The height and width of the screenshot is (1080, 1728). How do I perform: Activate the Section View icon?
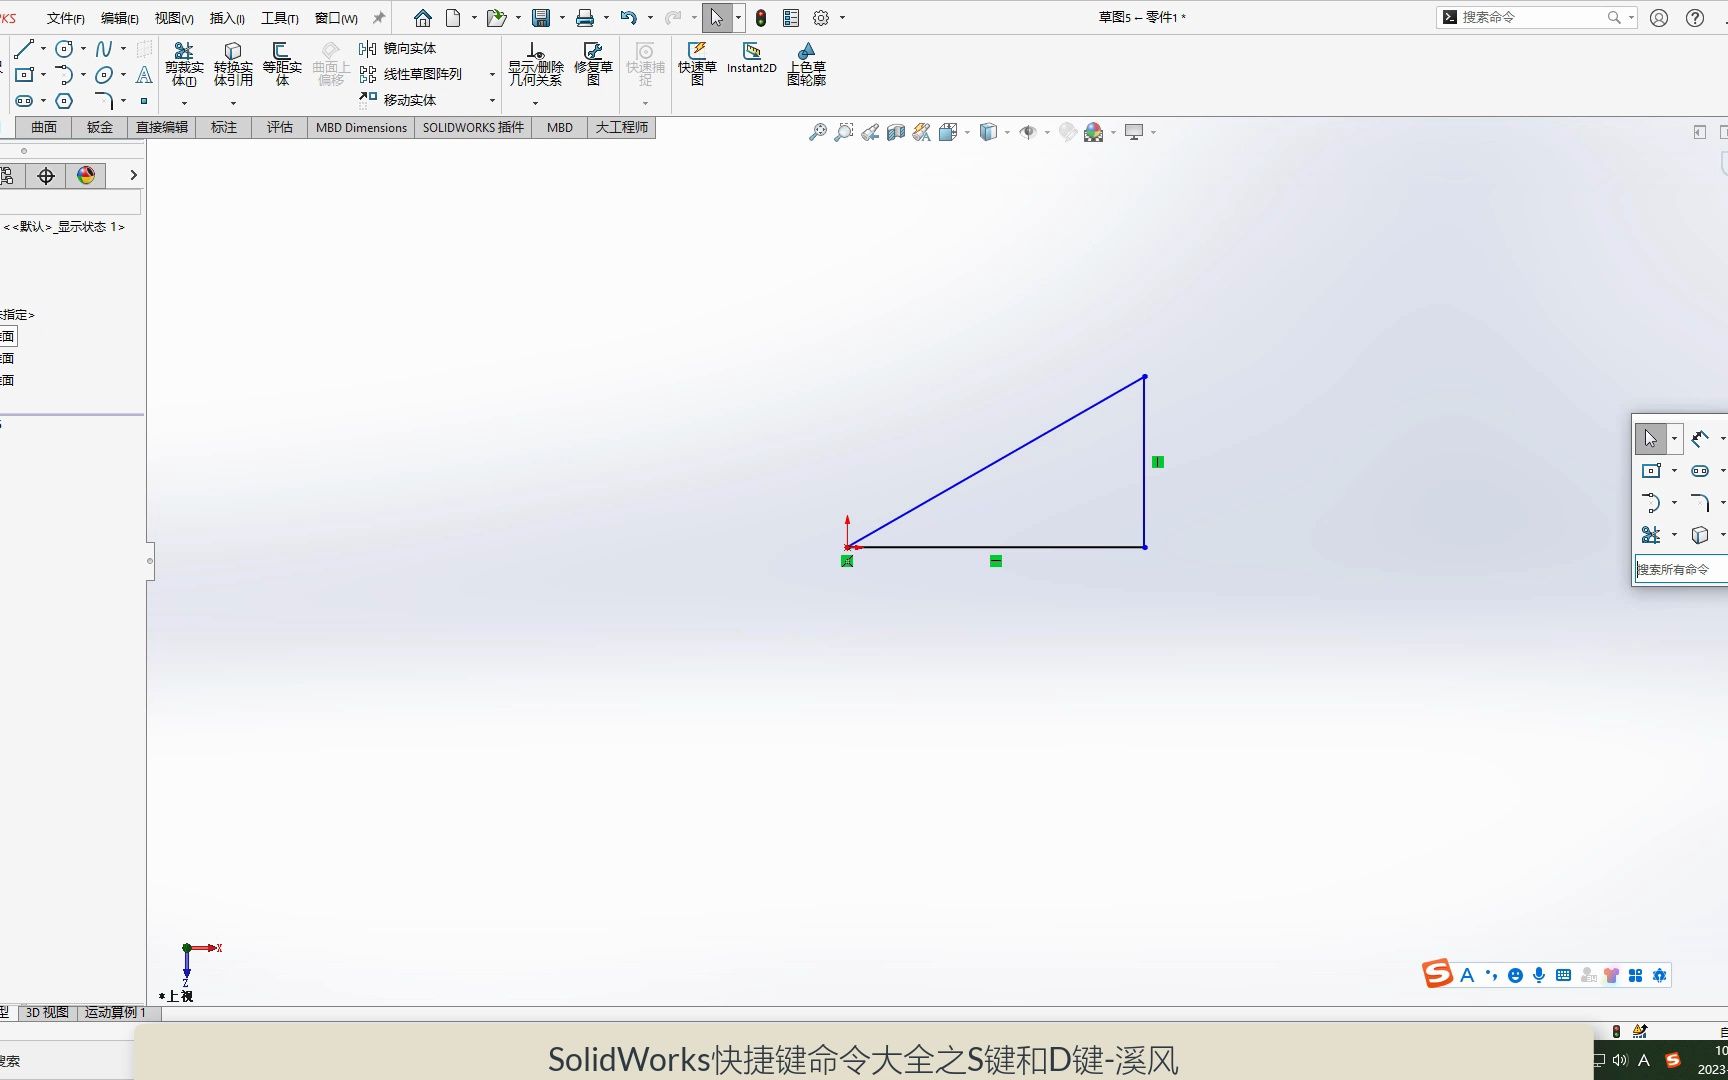coord(895,131)
